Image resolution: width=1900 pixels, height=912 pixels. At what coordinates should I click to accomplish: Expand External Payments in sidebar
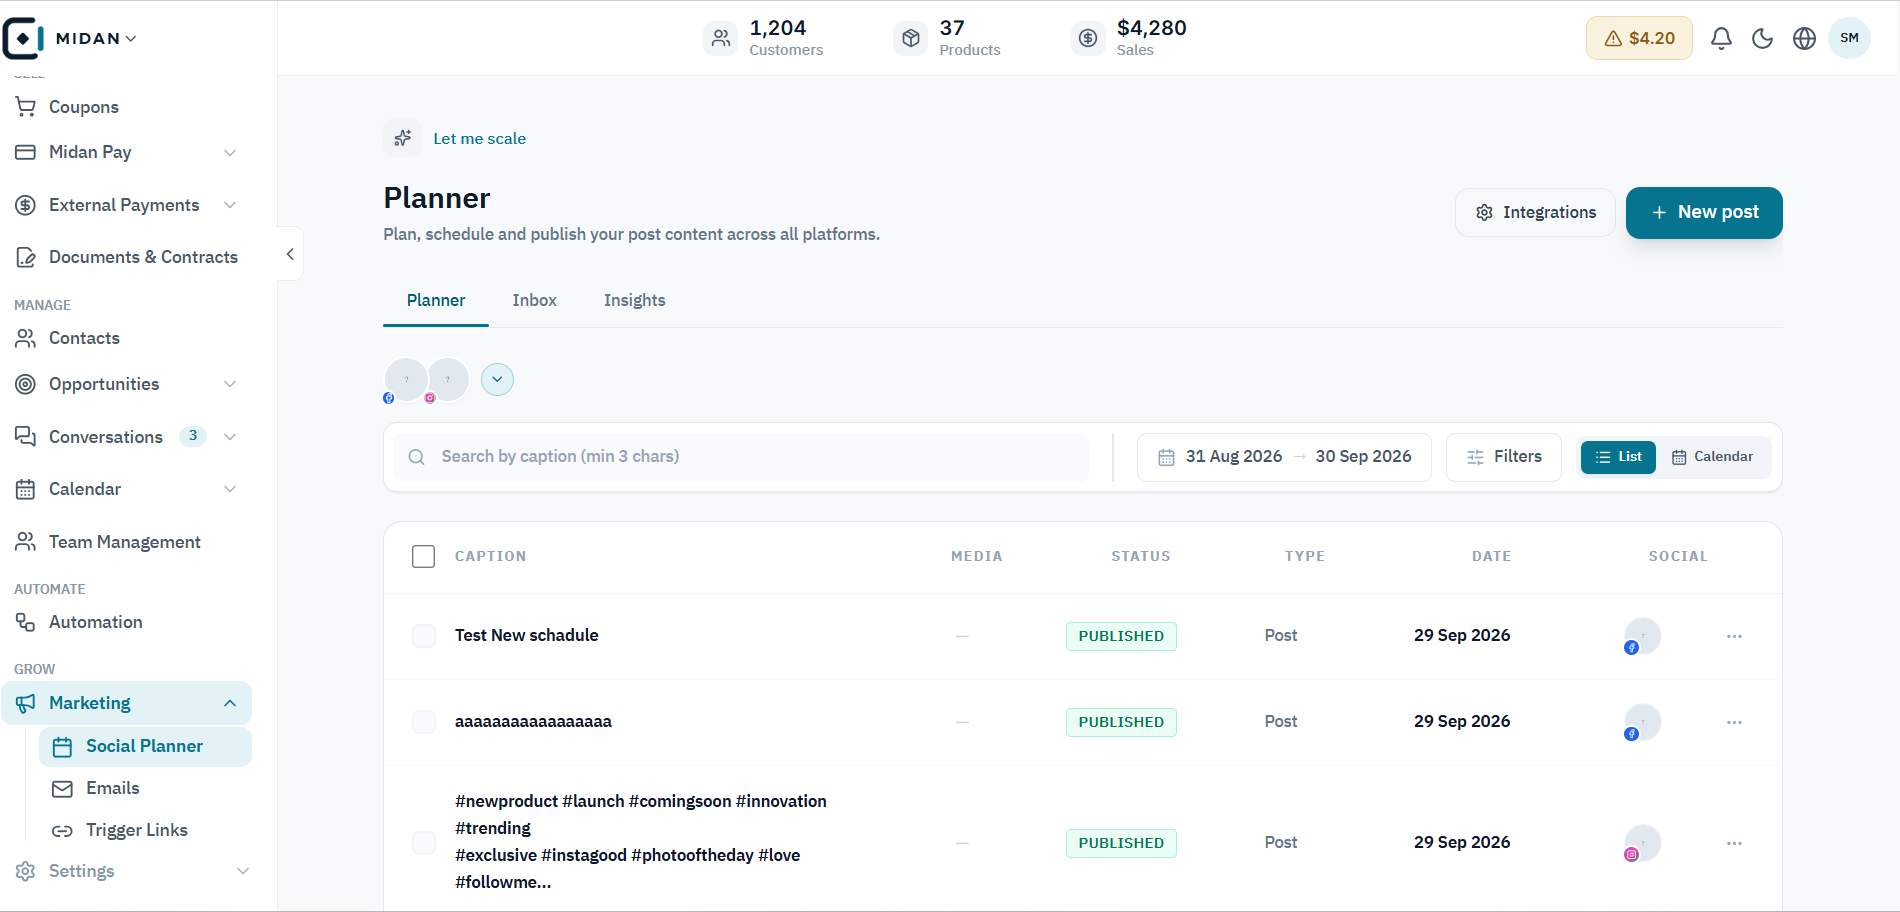(230, 205)
